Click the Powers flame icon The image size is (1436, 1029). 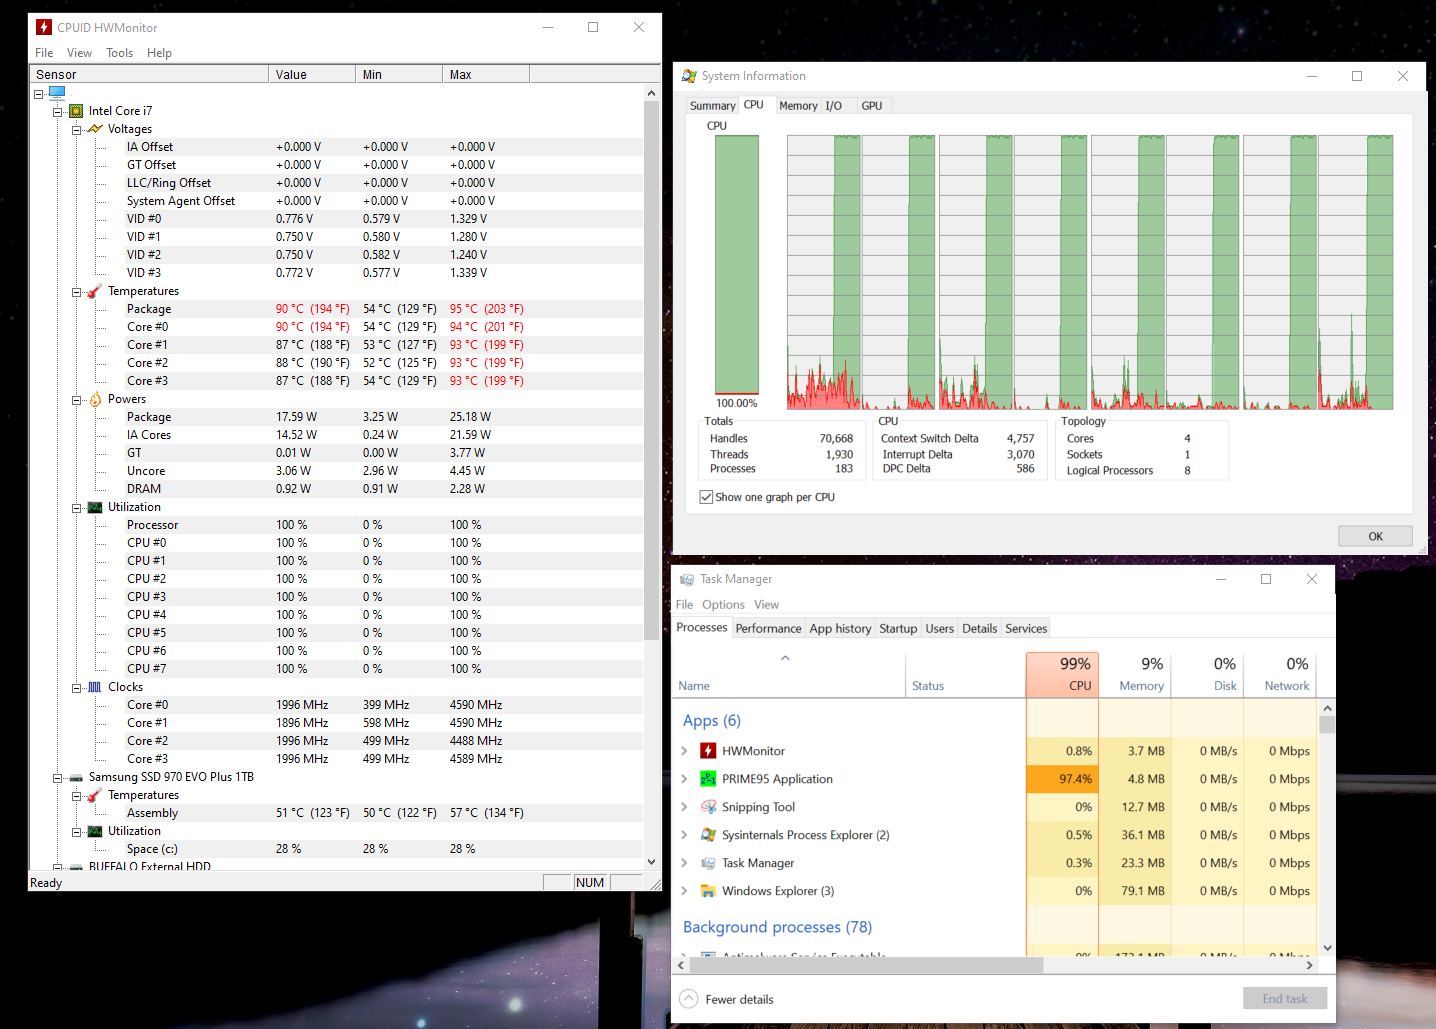(95, 399)
